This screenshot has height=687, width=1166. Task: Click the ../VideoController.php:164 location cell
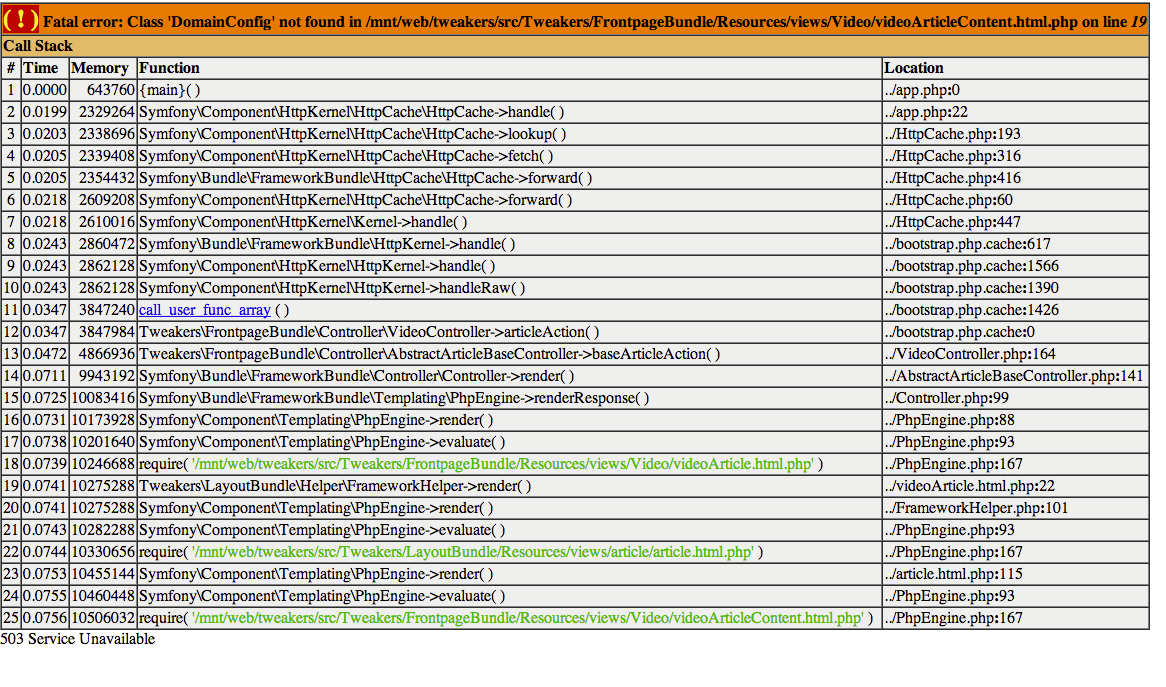coord(1015,355)
